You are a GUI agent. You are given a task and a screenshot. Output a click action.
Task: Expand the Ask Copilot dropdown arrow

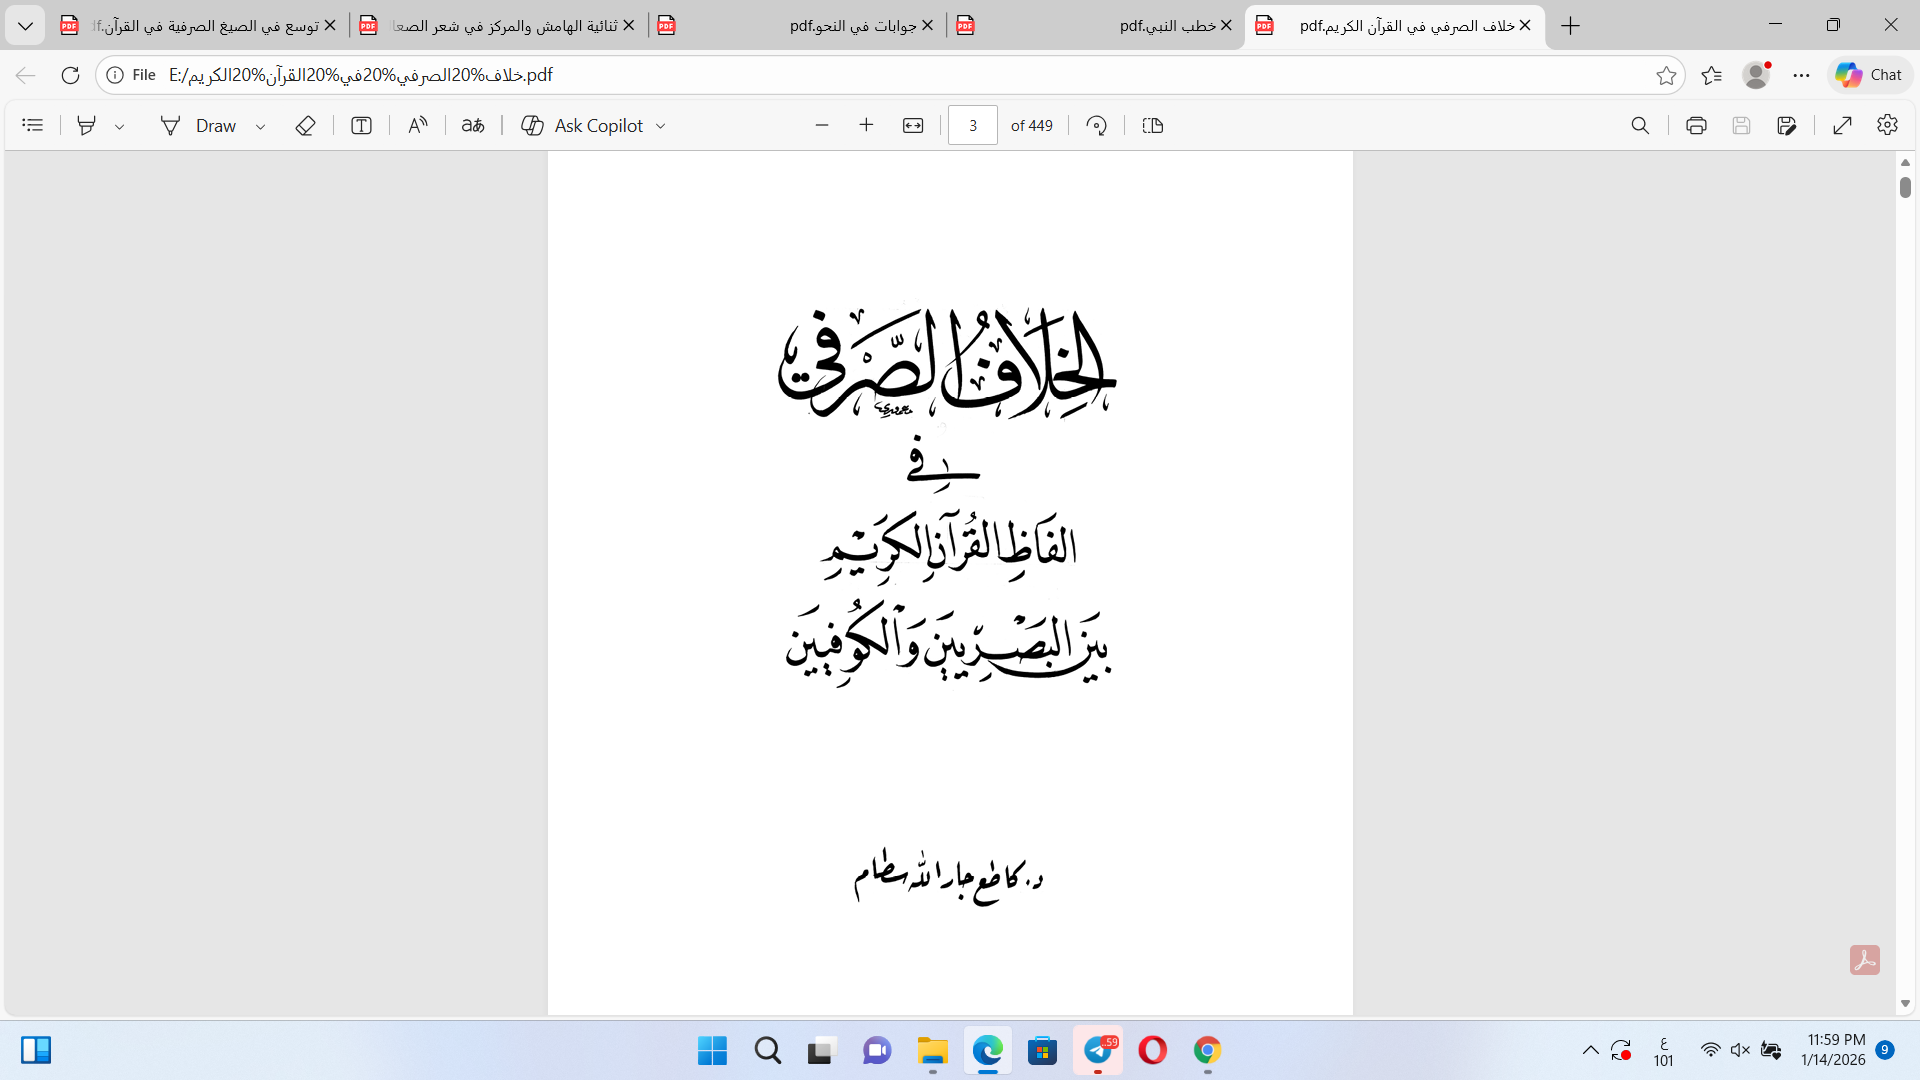point(660,126)
